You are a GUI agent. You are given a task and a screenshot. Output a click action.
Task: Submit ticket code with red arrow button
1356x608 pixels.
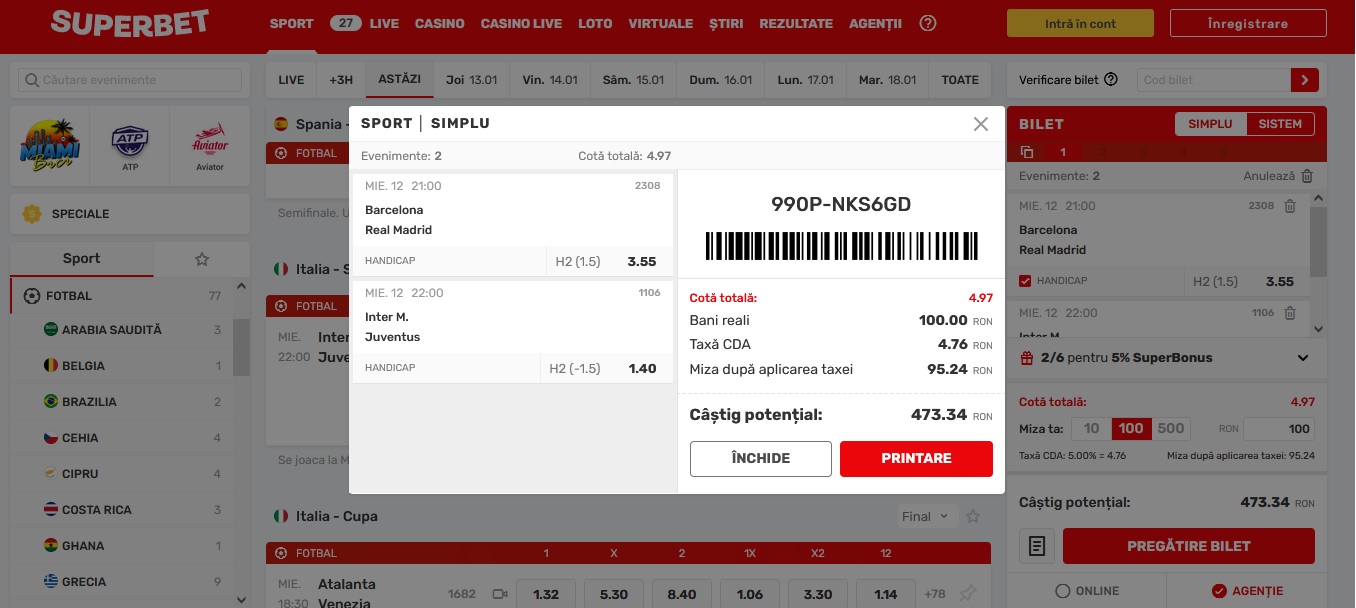pos(1305,80)
